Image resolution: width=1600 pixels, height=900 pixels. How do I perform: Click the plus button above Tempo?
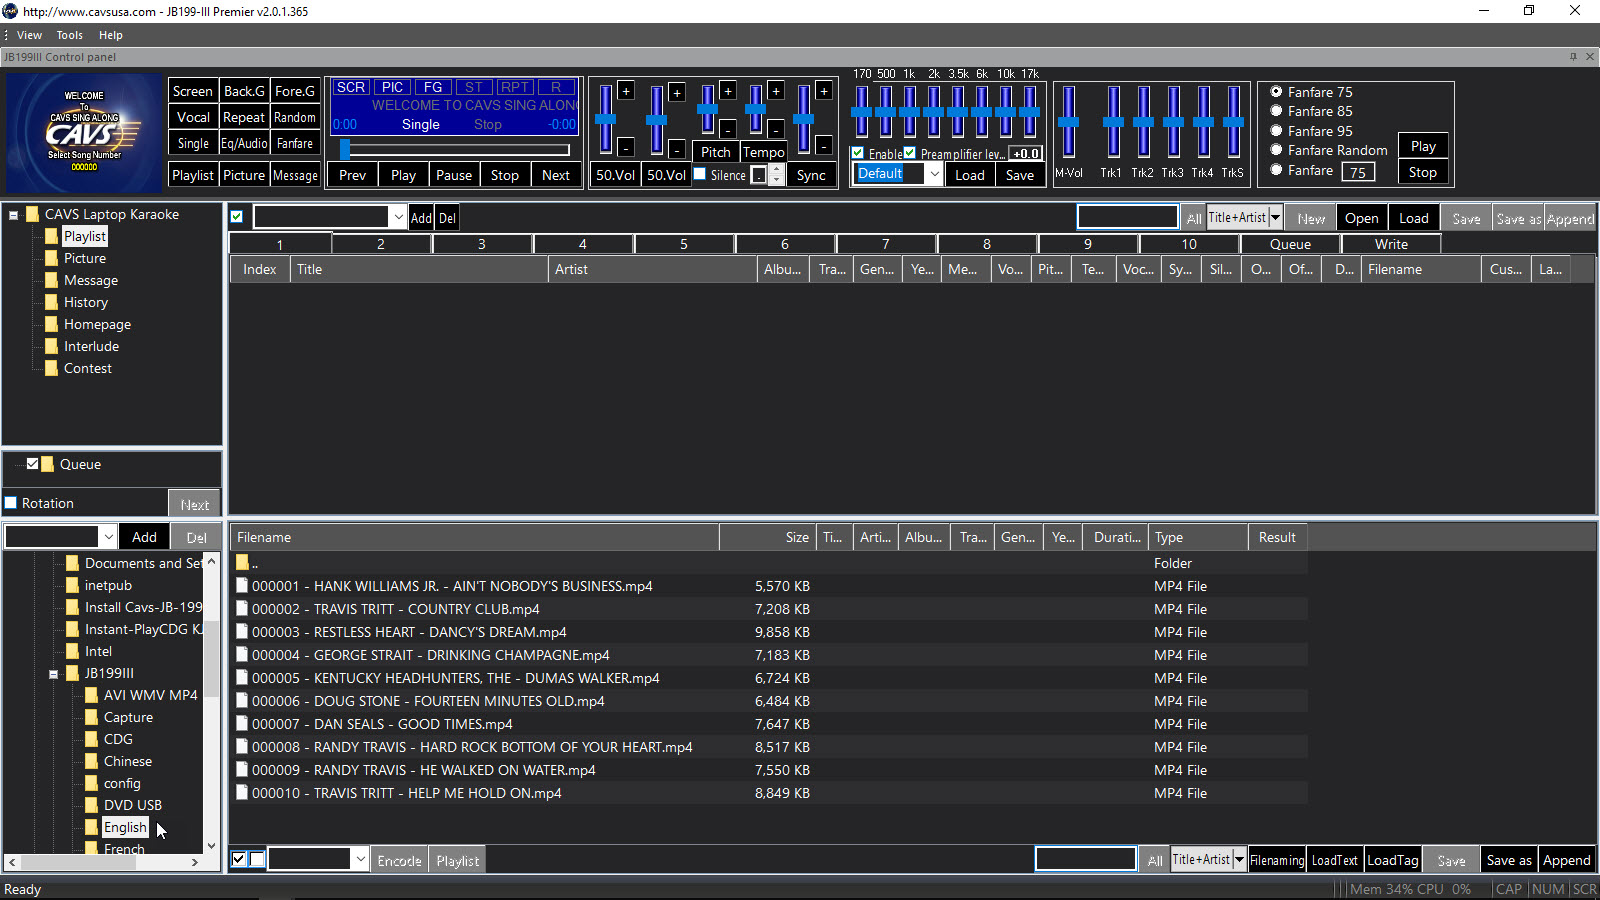(x=776, y=91)
